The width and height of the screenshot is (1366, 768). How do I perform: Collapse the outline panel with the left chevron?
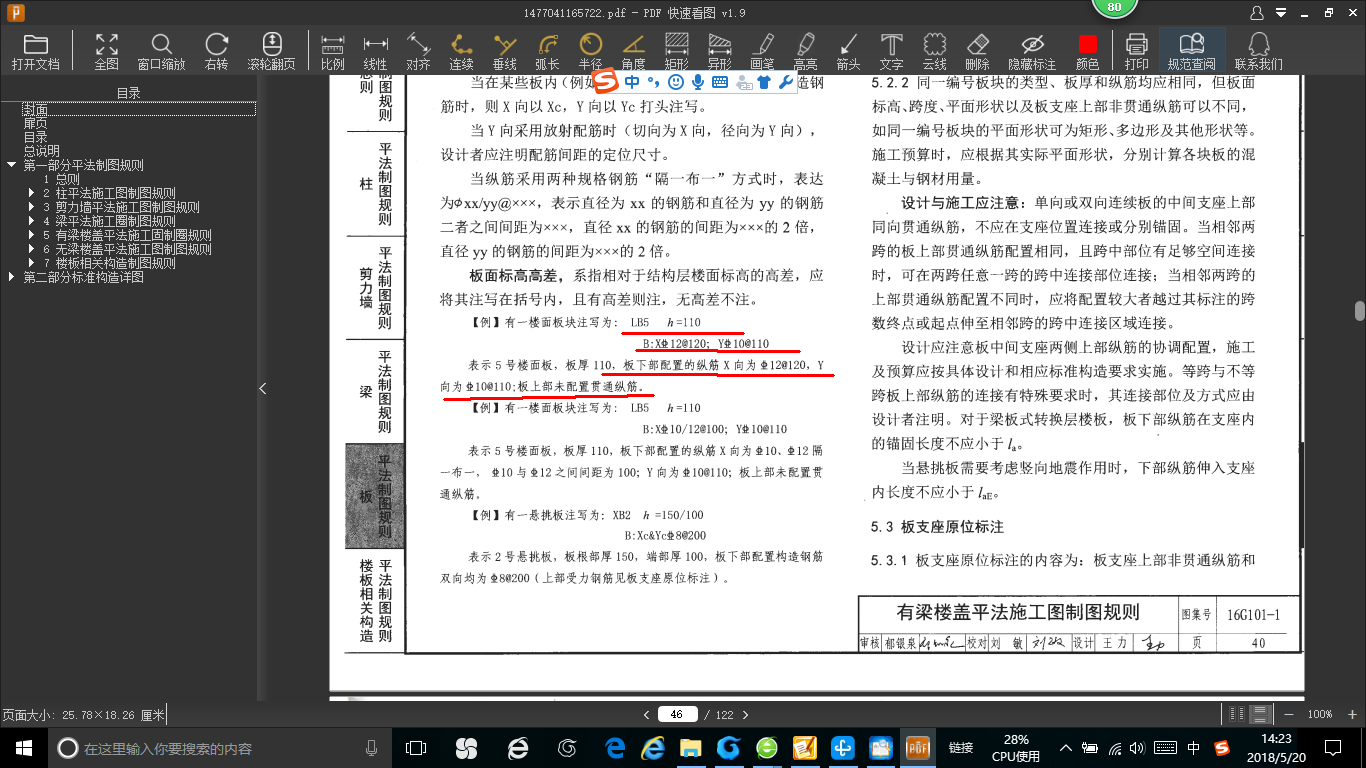263,388
